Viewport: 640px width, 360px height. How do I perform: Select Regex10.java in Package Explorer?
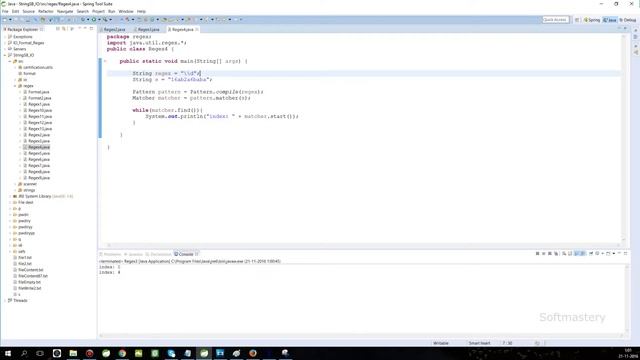40,111
